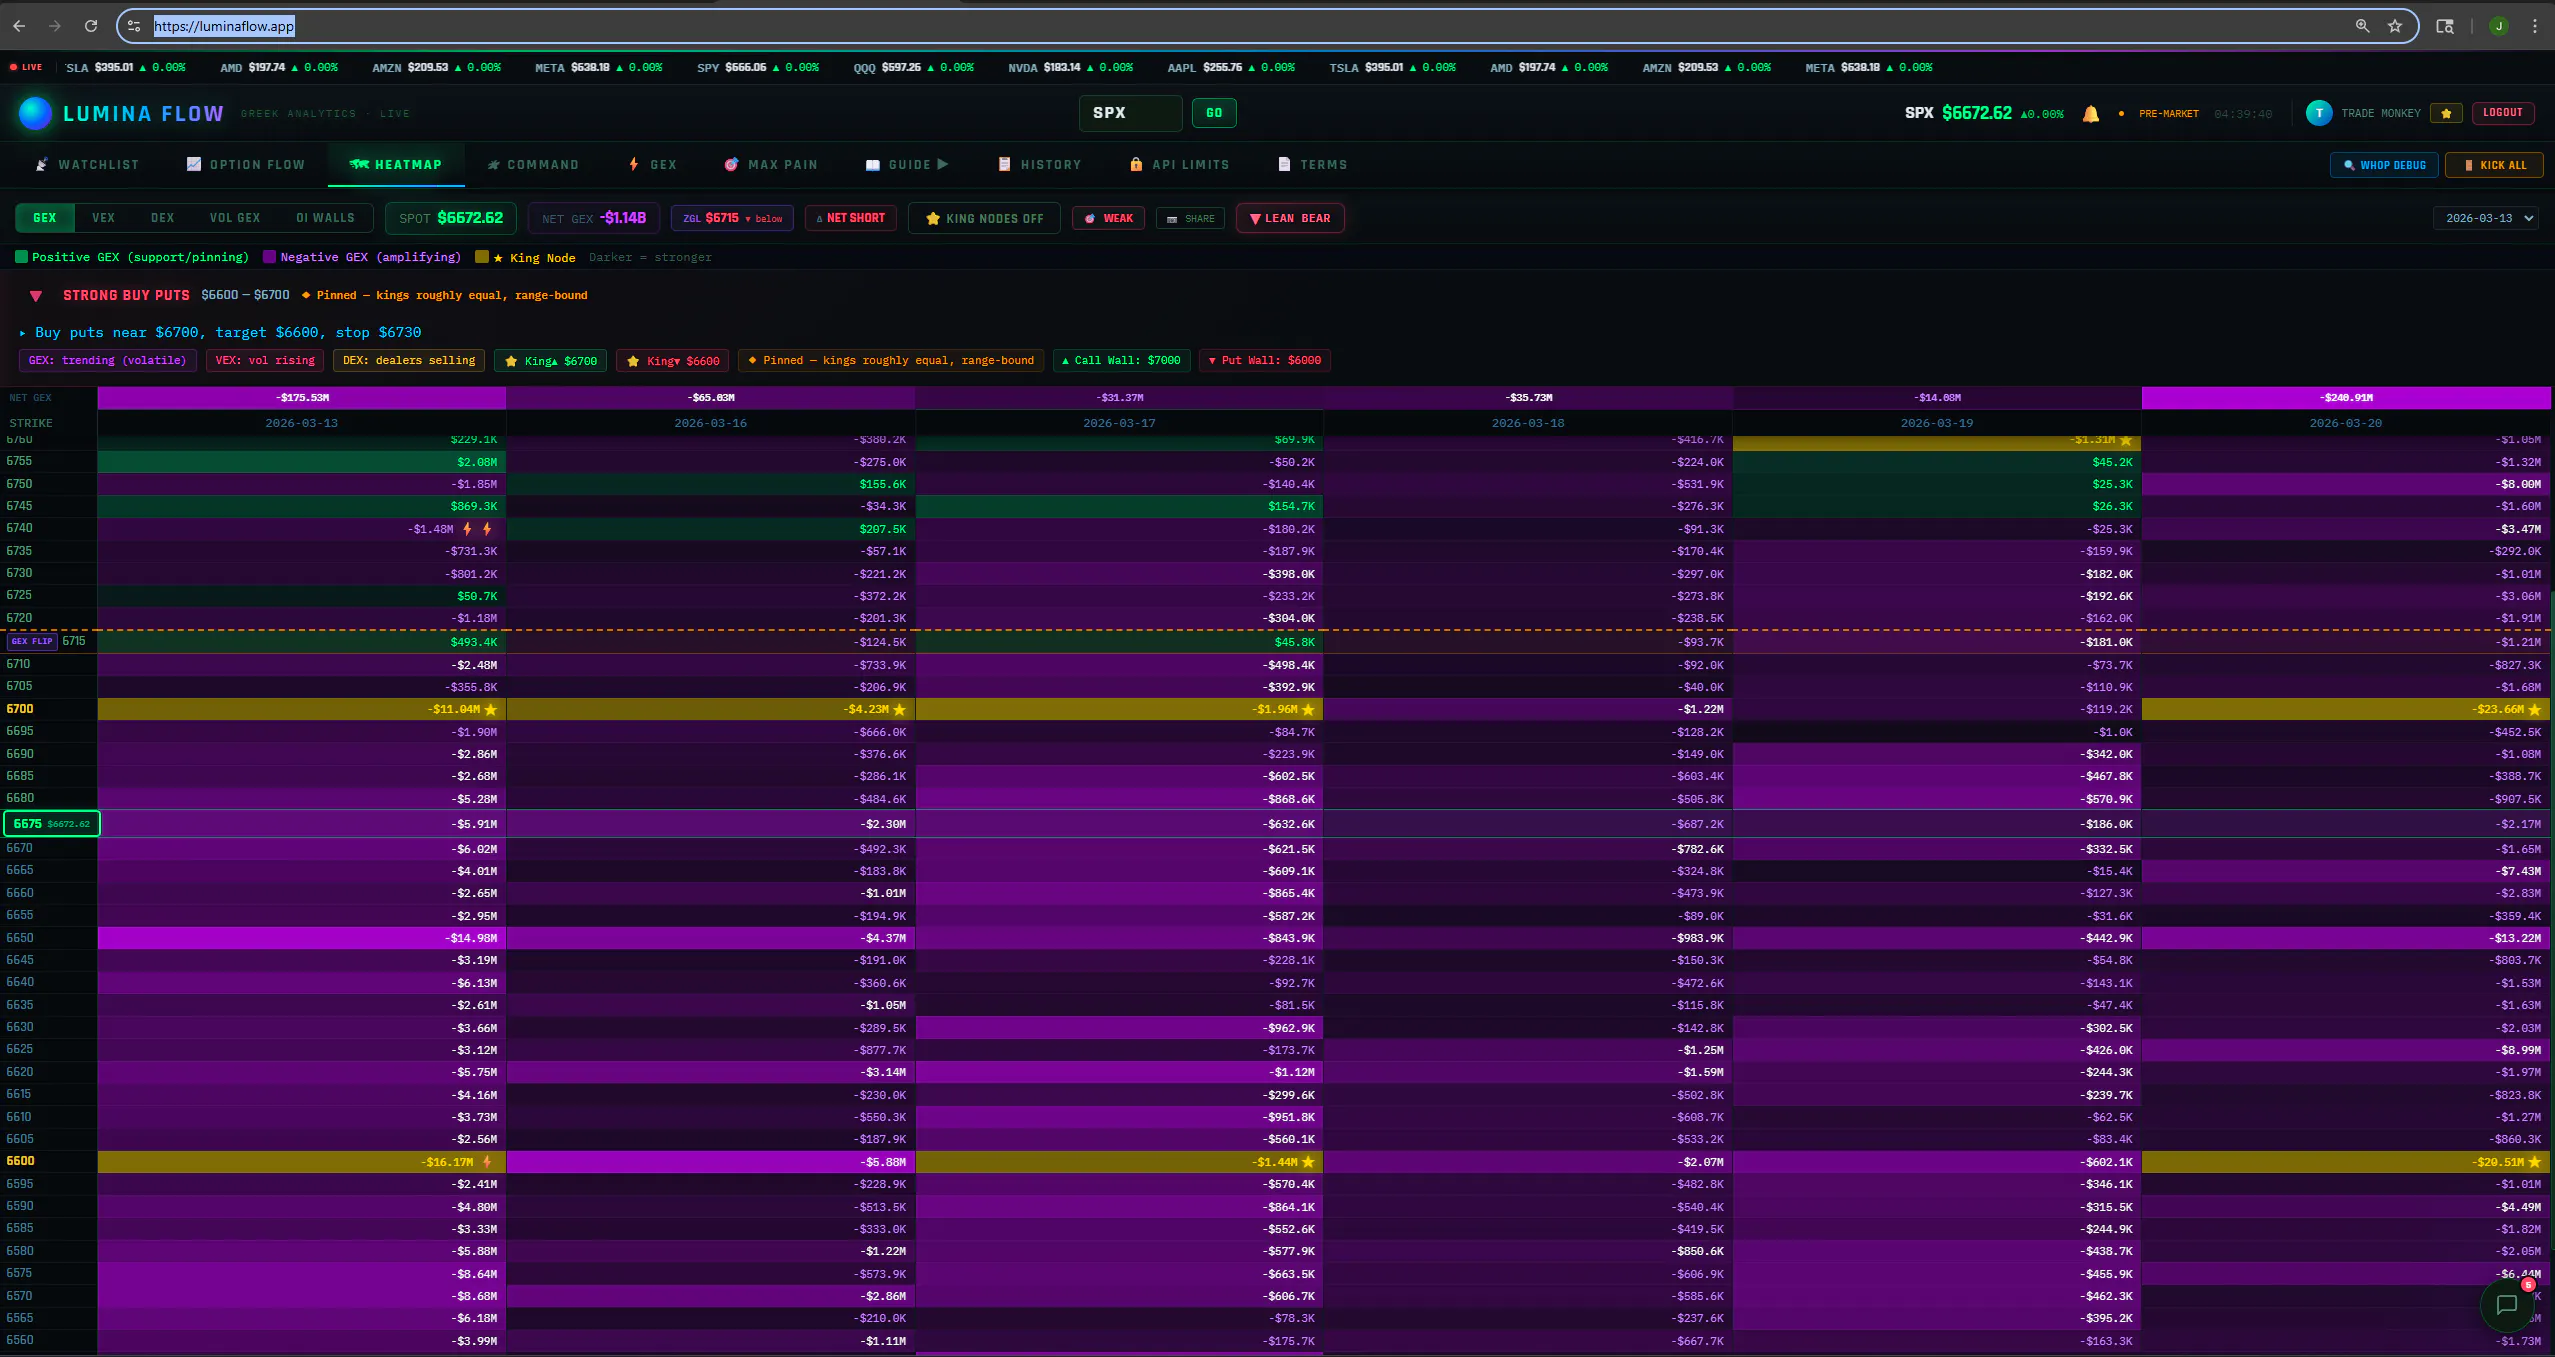This screenshot has width=2555, height=1357.
Task: Click the Net Short badge
Action: pyautogui.click(x=851, y=218)
